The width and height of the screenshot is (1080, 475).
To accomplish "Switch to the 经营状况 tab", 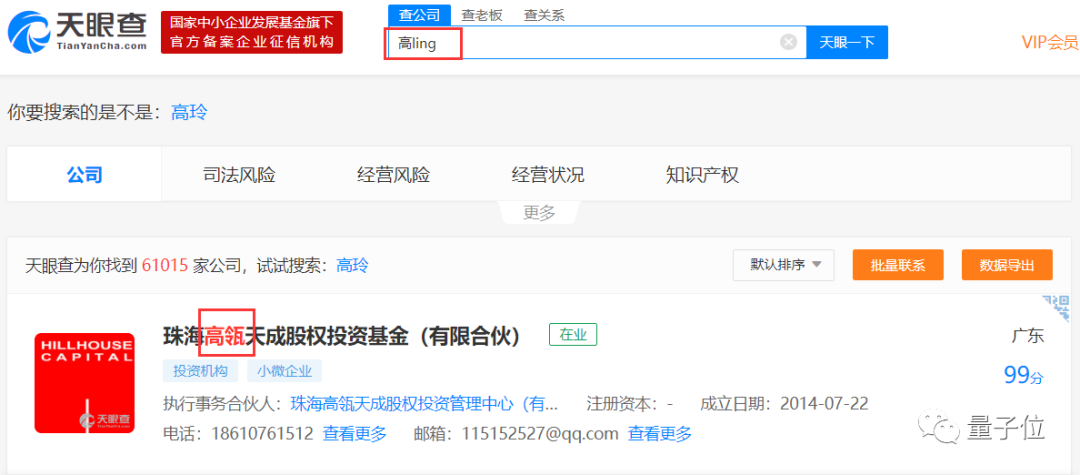I will [x=548, y=175].
